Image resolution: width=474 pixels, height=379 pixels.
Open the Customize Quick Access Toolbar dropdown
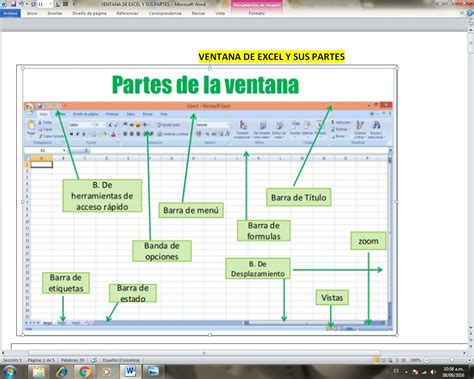coord(74,4)
